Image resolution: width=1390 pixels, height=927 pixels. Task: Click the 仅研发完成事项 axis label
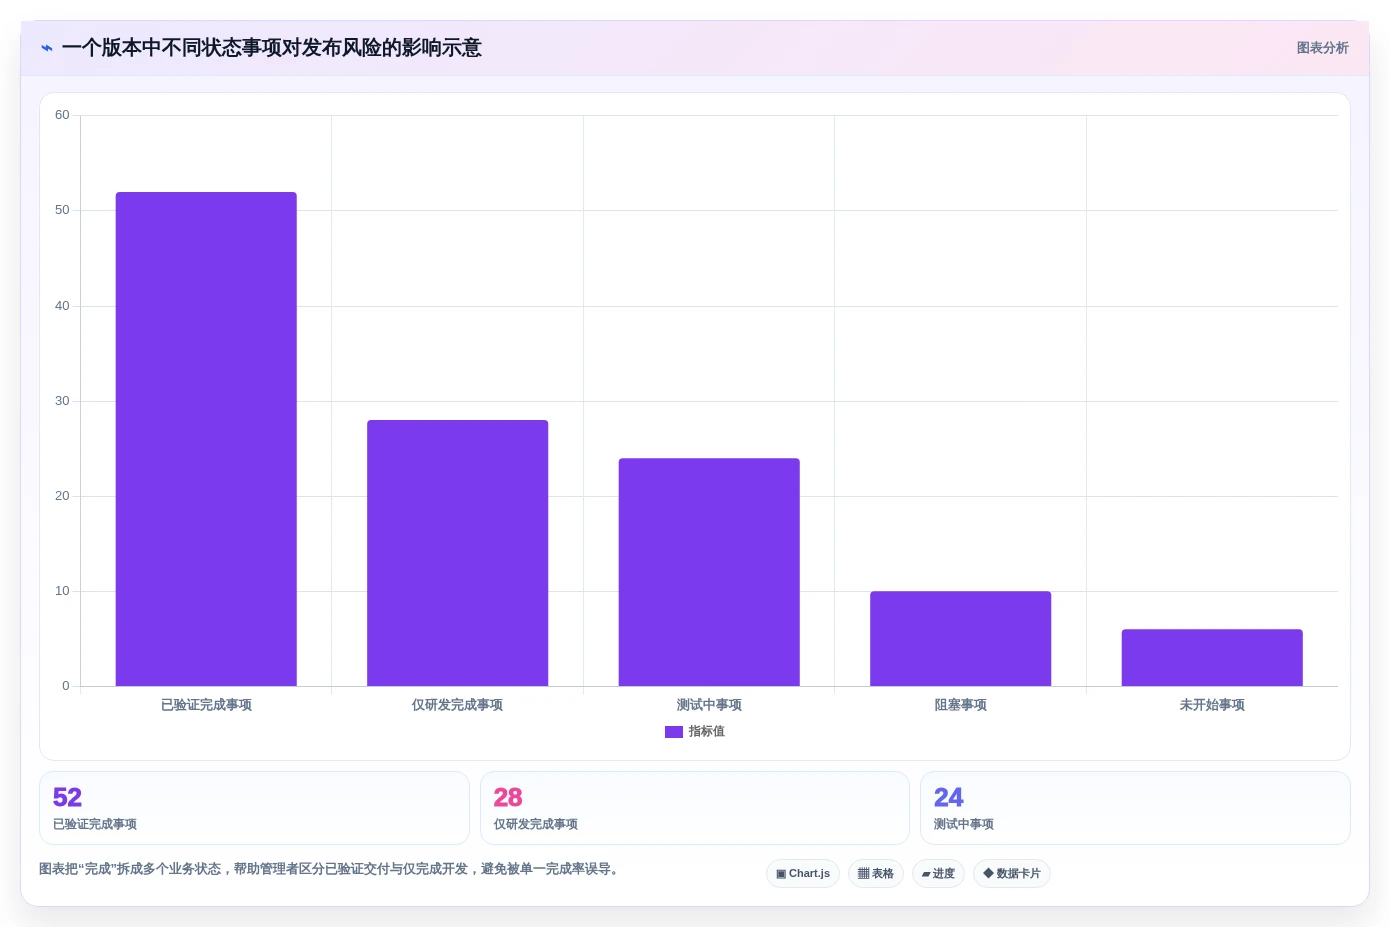click(x=458, y=705)
